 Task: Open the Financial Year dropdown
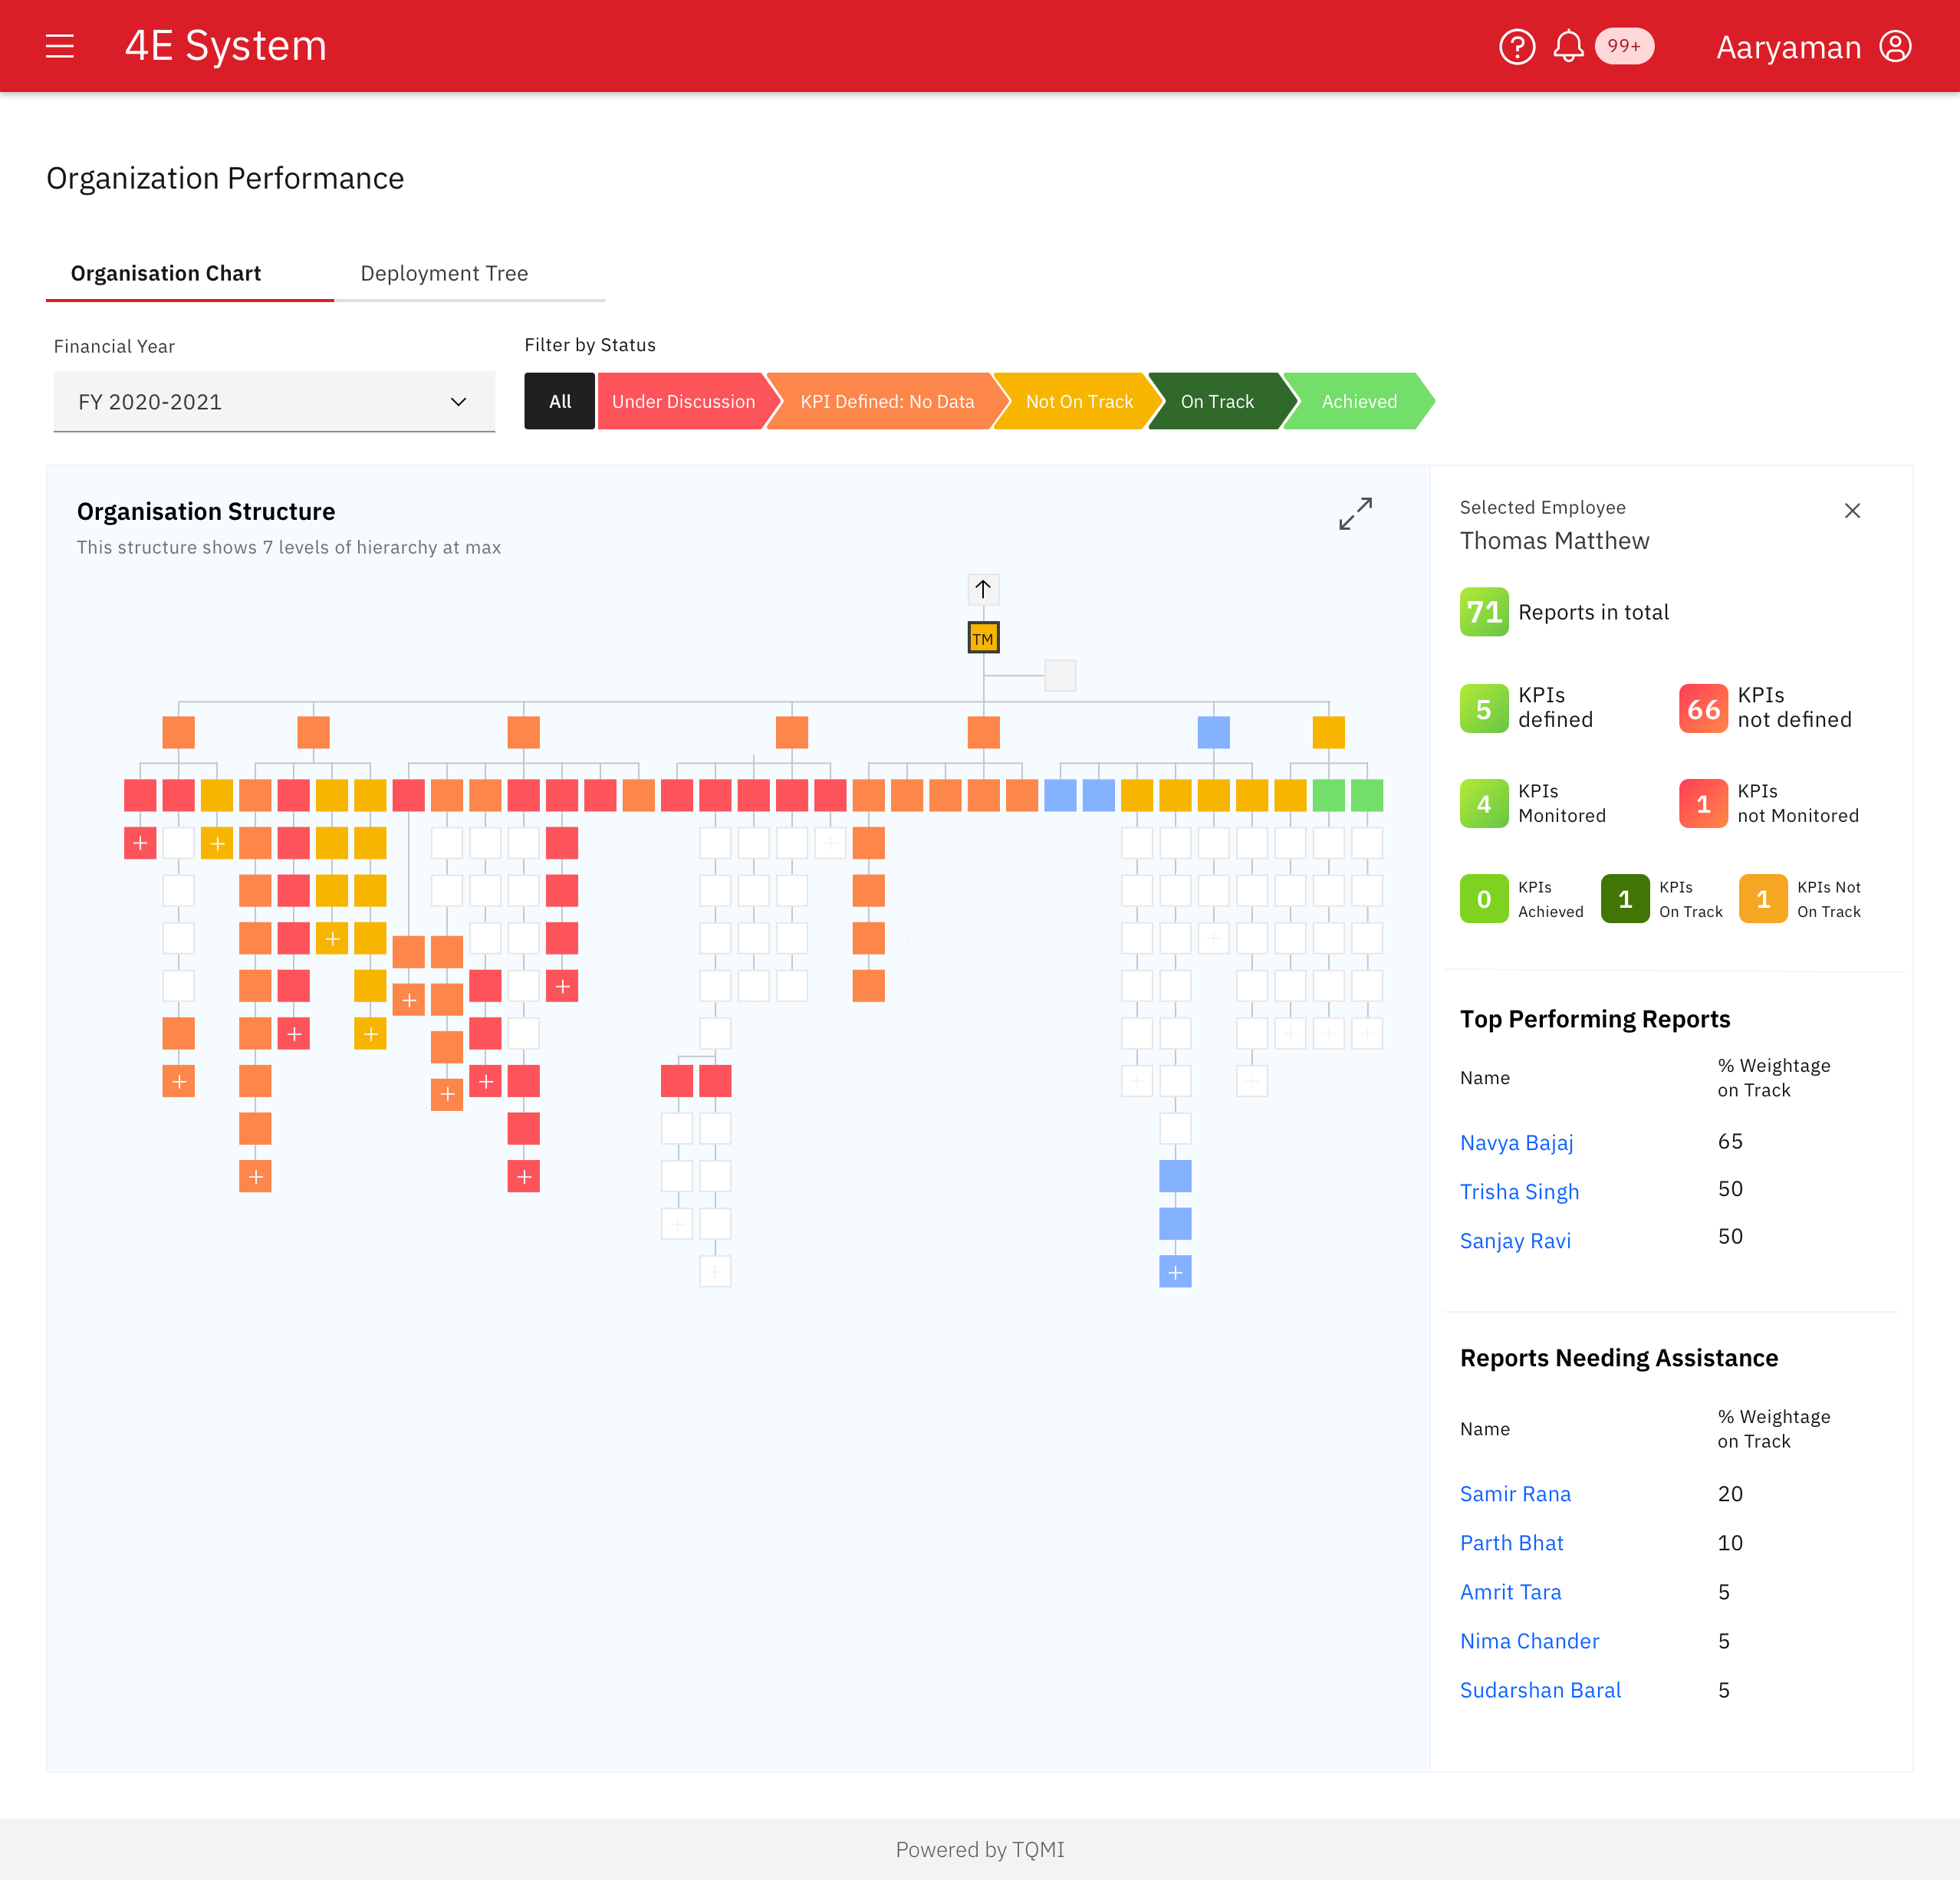[x=274, y=401]
